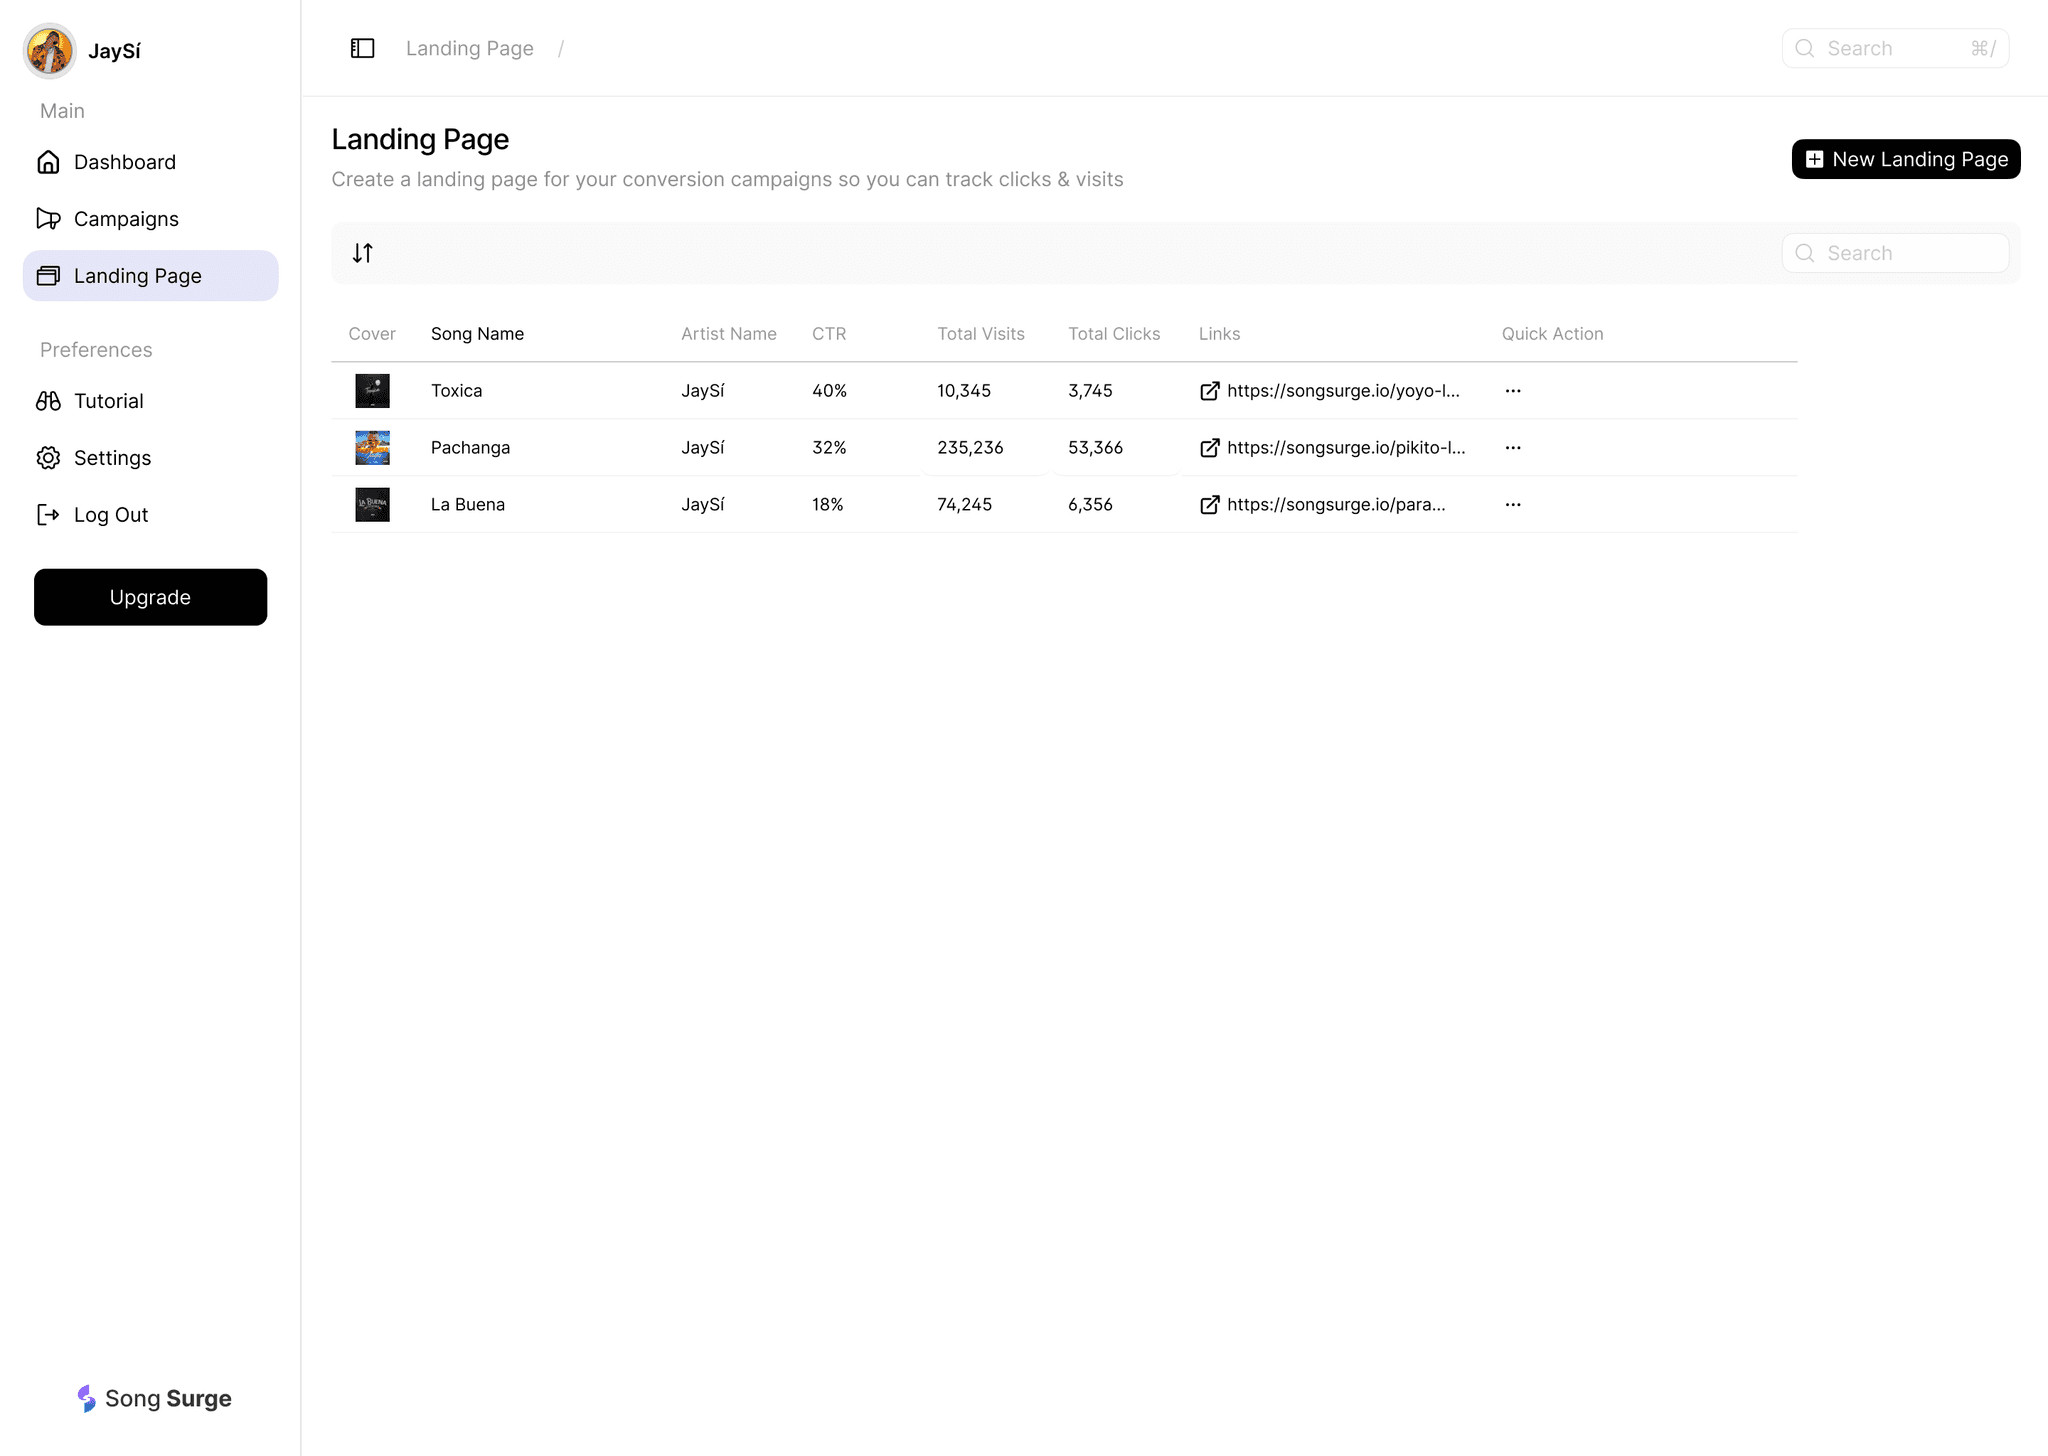The height and width of the screenshot is (1456, 2048).
Task: Focus the table search field
Action: coord(1895,253)
